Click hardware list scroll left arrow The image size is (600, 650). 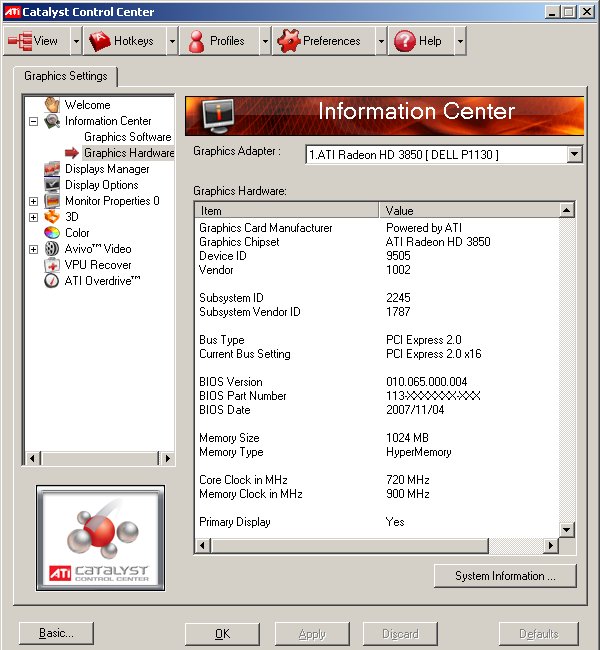pyautogui.click(x=202, y=545)
